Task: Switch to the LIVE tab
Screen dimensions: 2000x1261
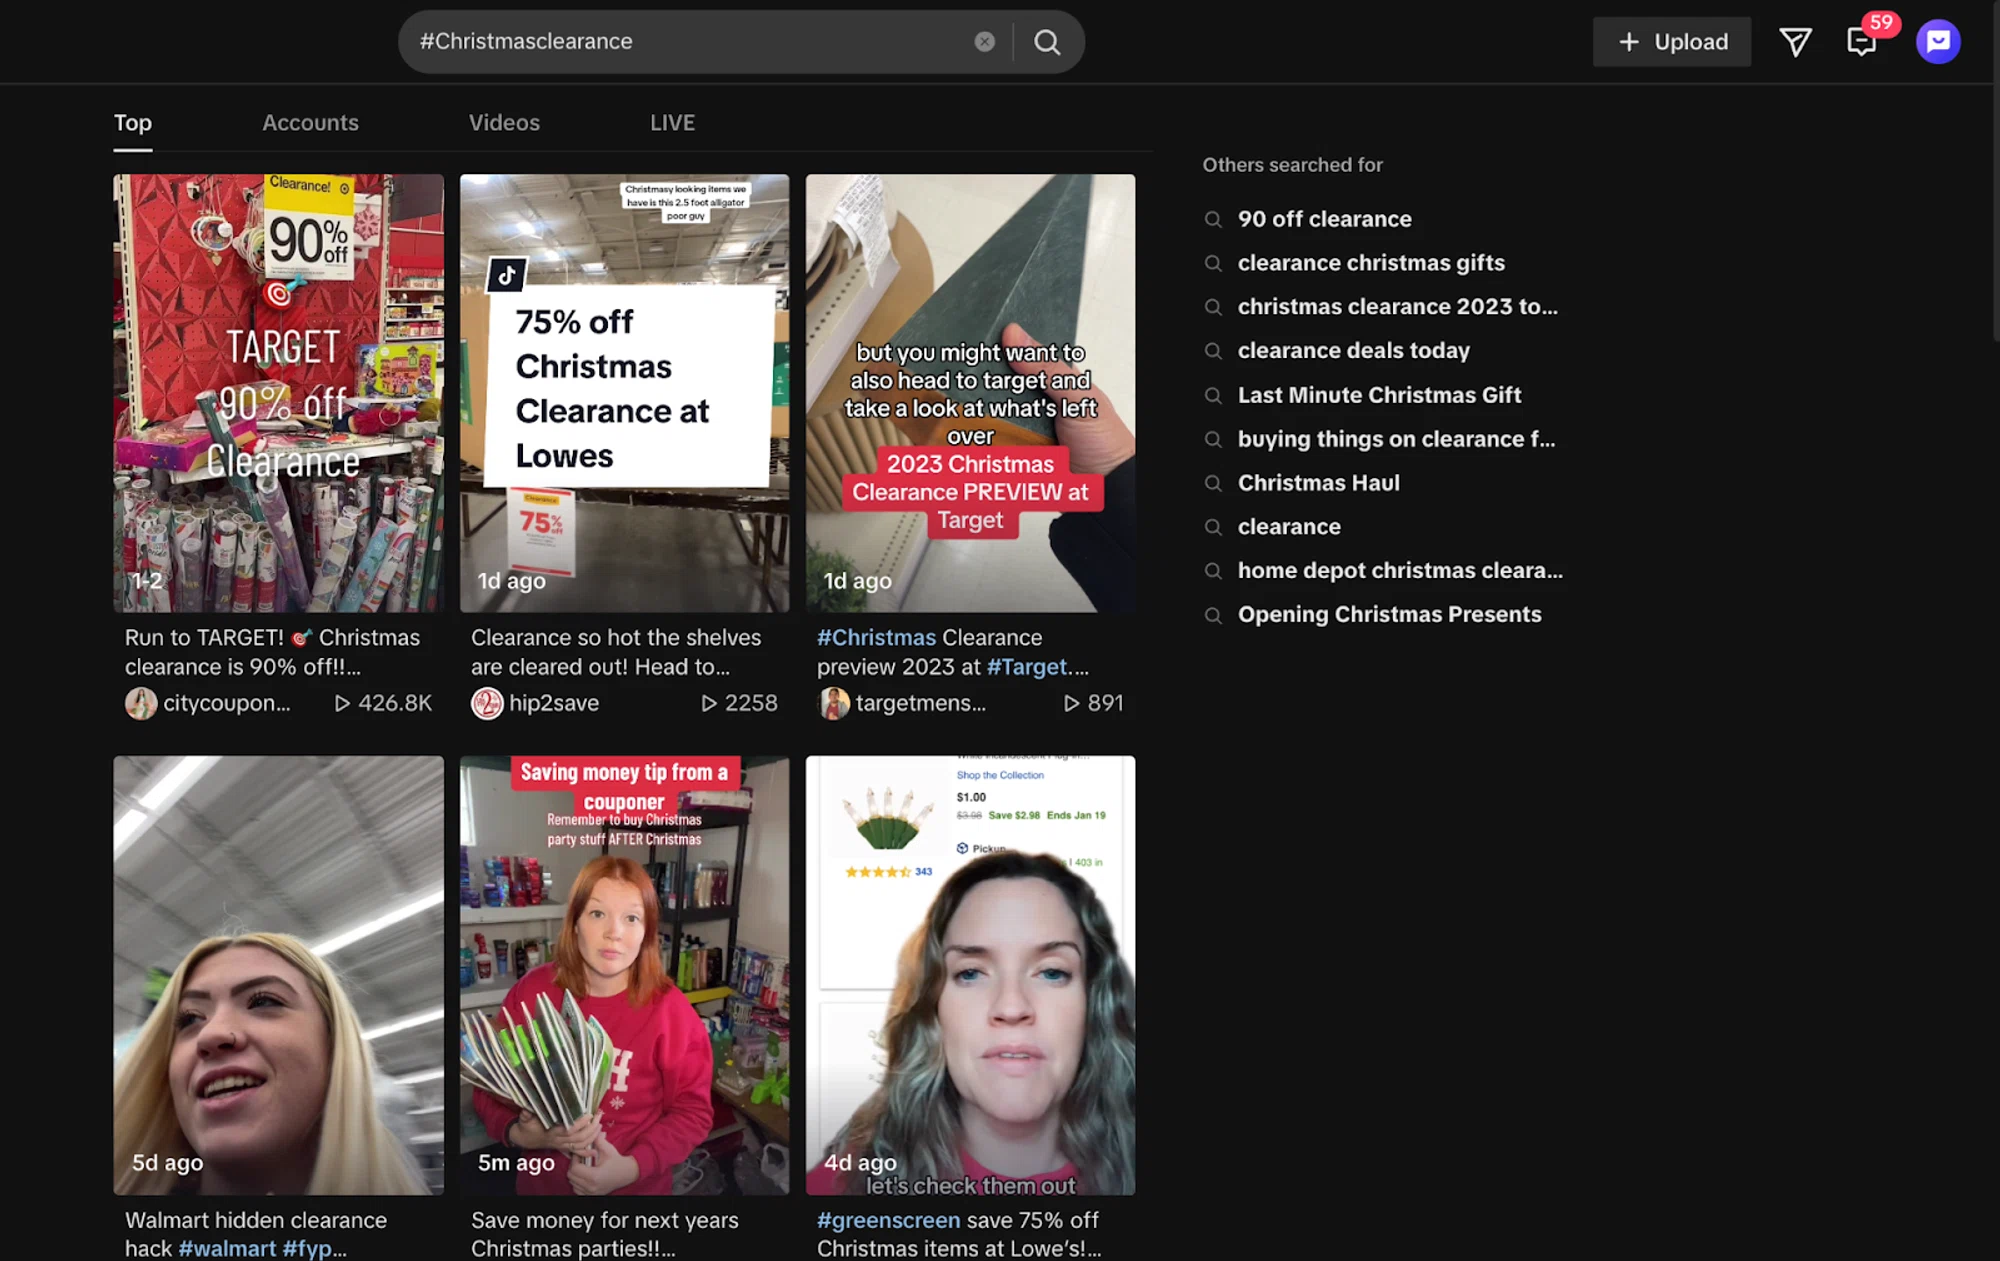Action: coord(672,123)
